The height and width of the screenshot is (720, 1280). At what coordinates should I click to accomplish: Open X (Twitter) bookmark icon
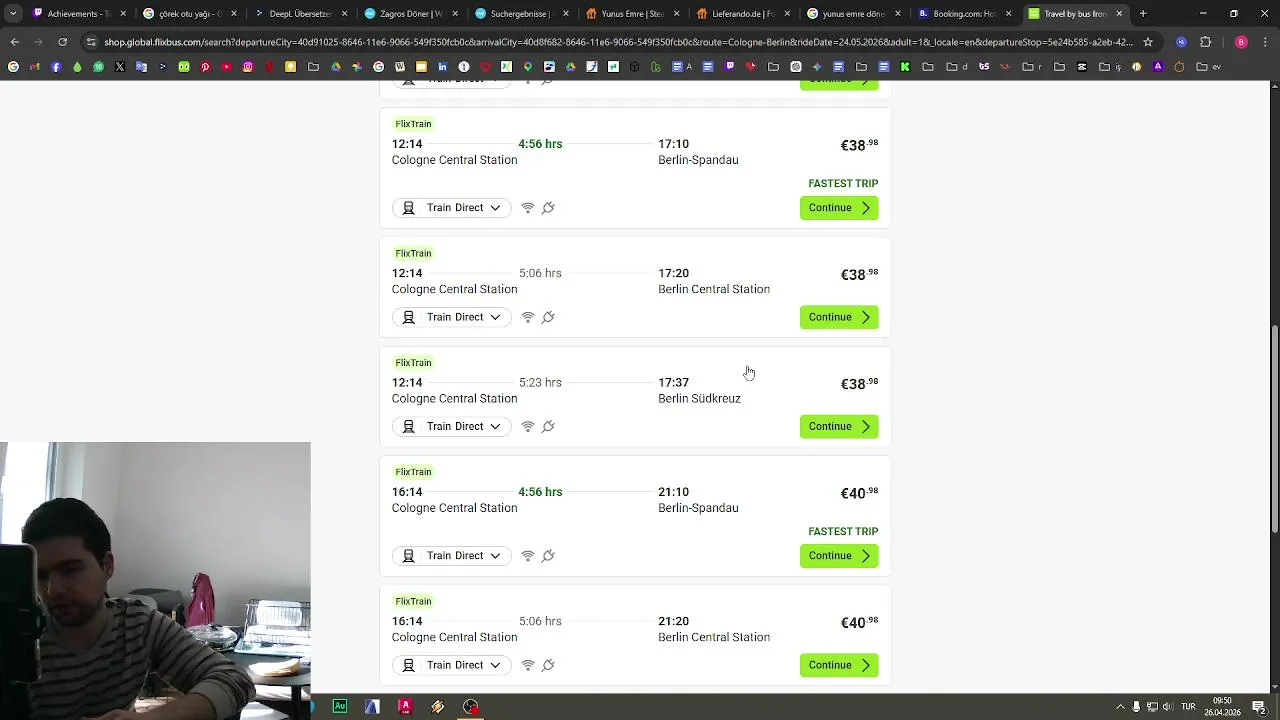120,67
